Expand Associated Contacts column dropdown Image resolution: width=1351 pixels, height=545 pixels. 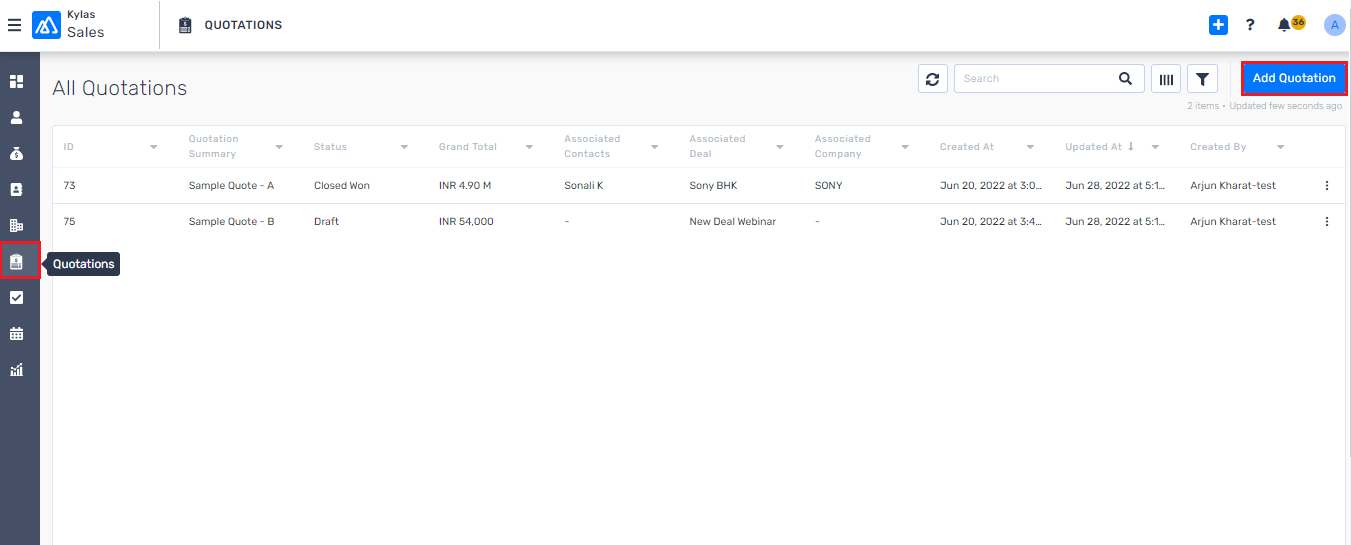pos(654,147)
